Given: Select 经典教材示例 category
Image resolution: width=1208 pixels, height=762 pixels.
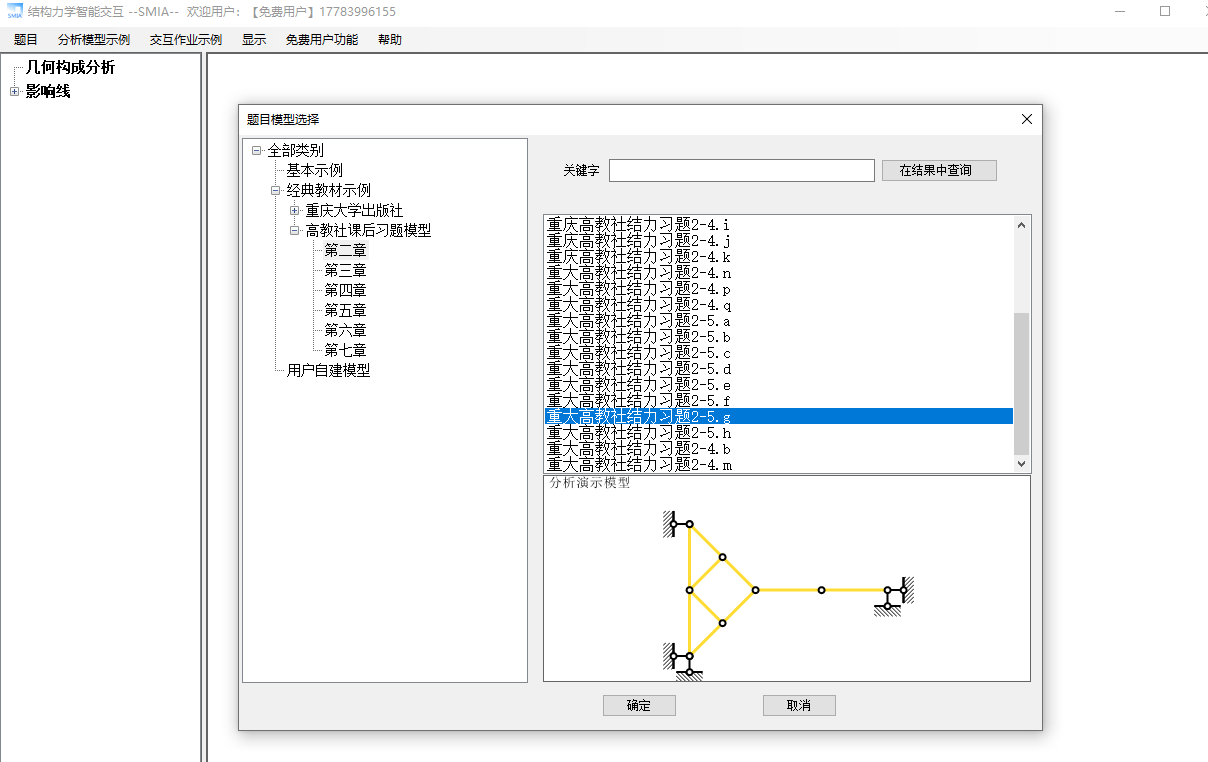Looking at the screenshot, I should coord(328,190).
